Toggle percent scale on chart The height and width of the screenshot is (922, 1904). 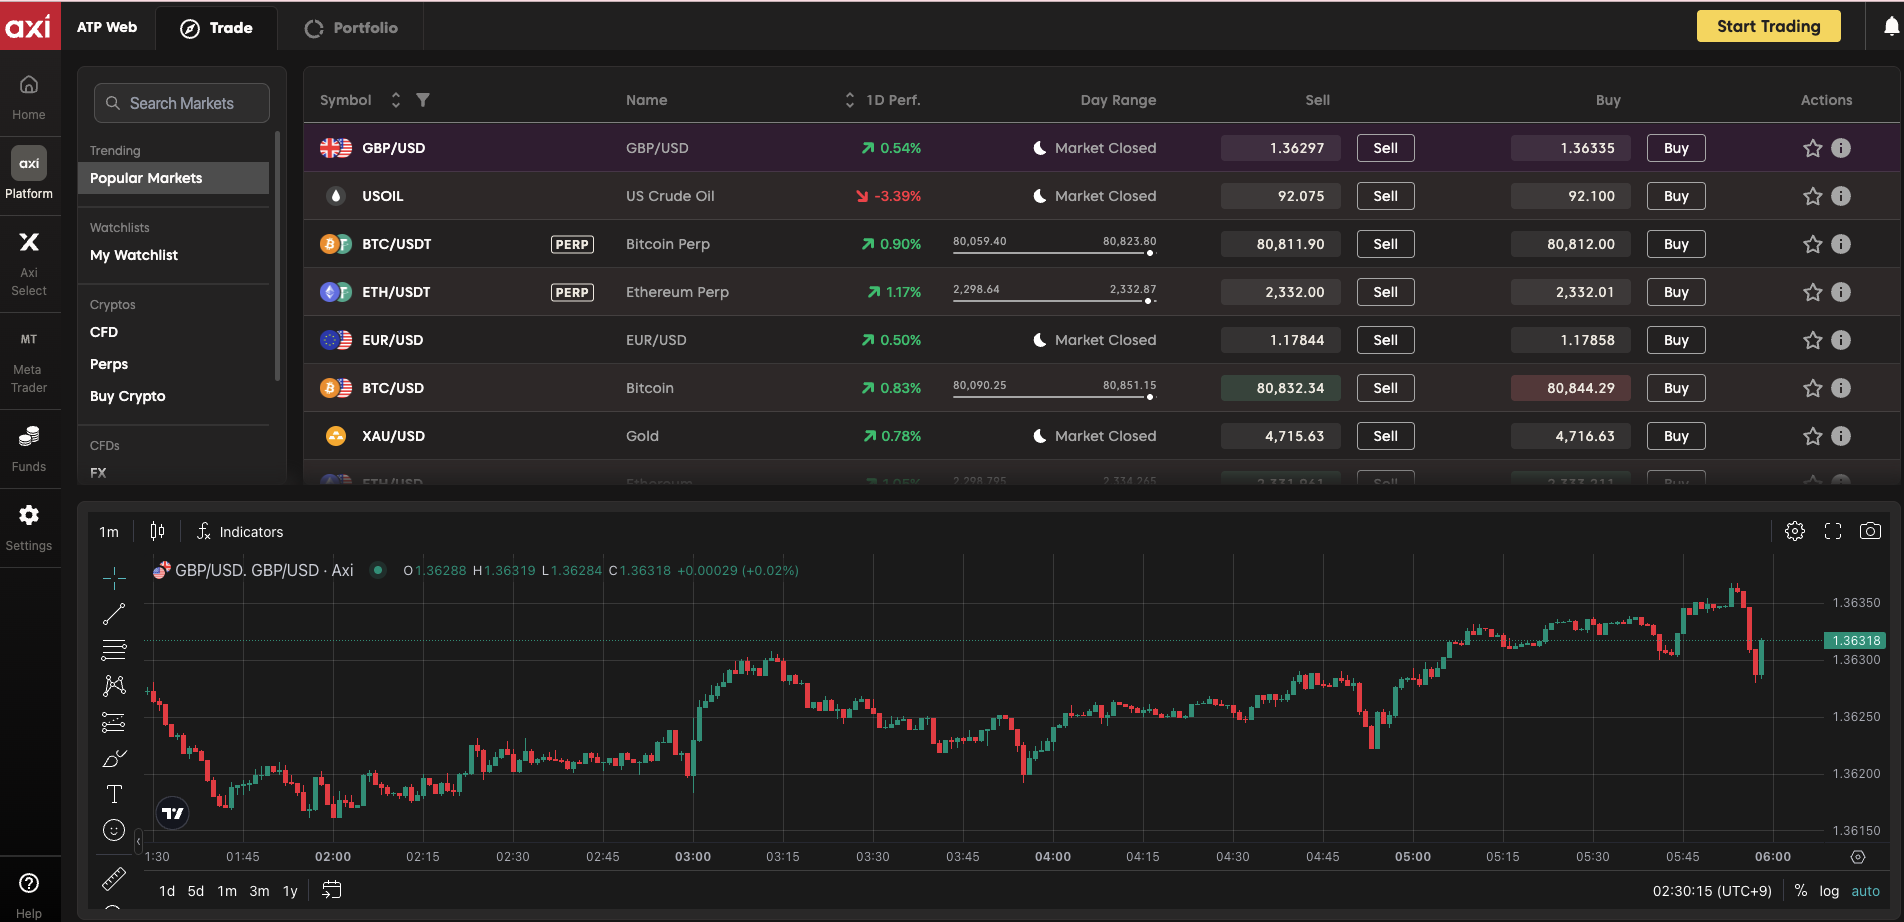pyautogui.click(x=1800, y=891)
